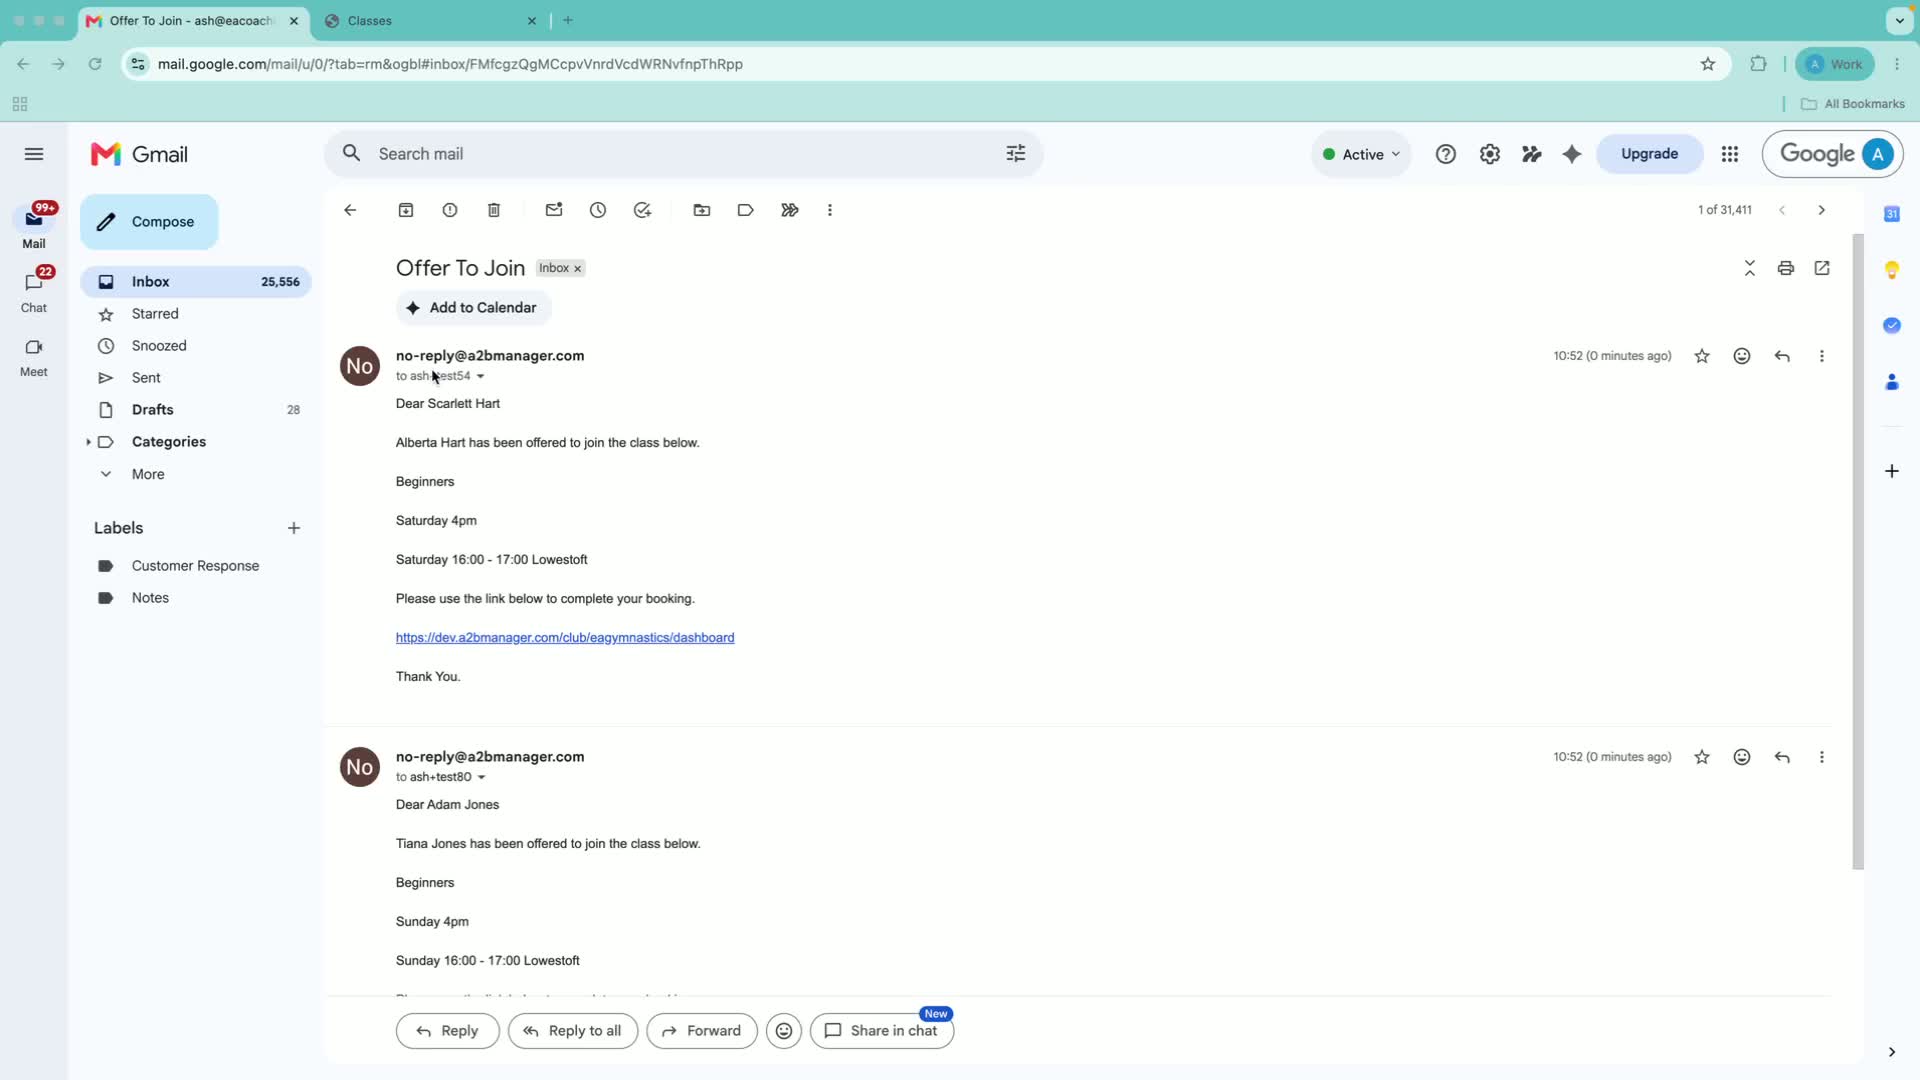Delete the conversation with trash icon

(x=494, y=210)
